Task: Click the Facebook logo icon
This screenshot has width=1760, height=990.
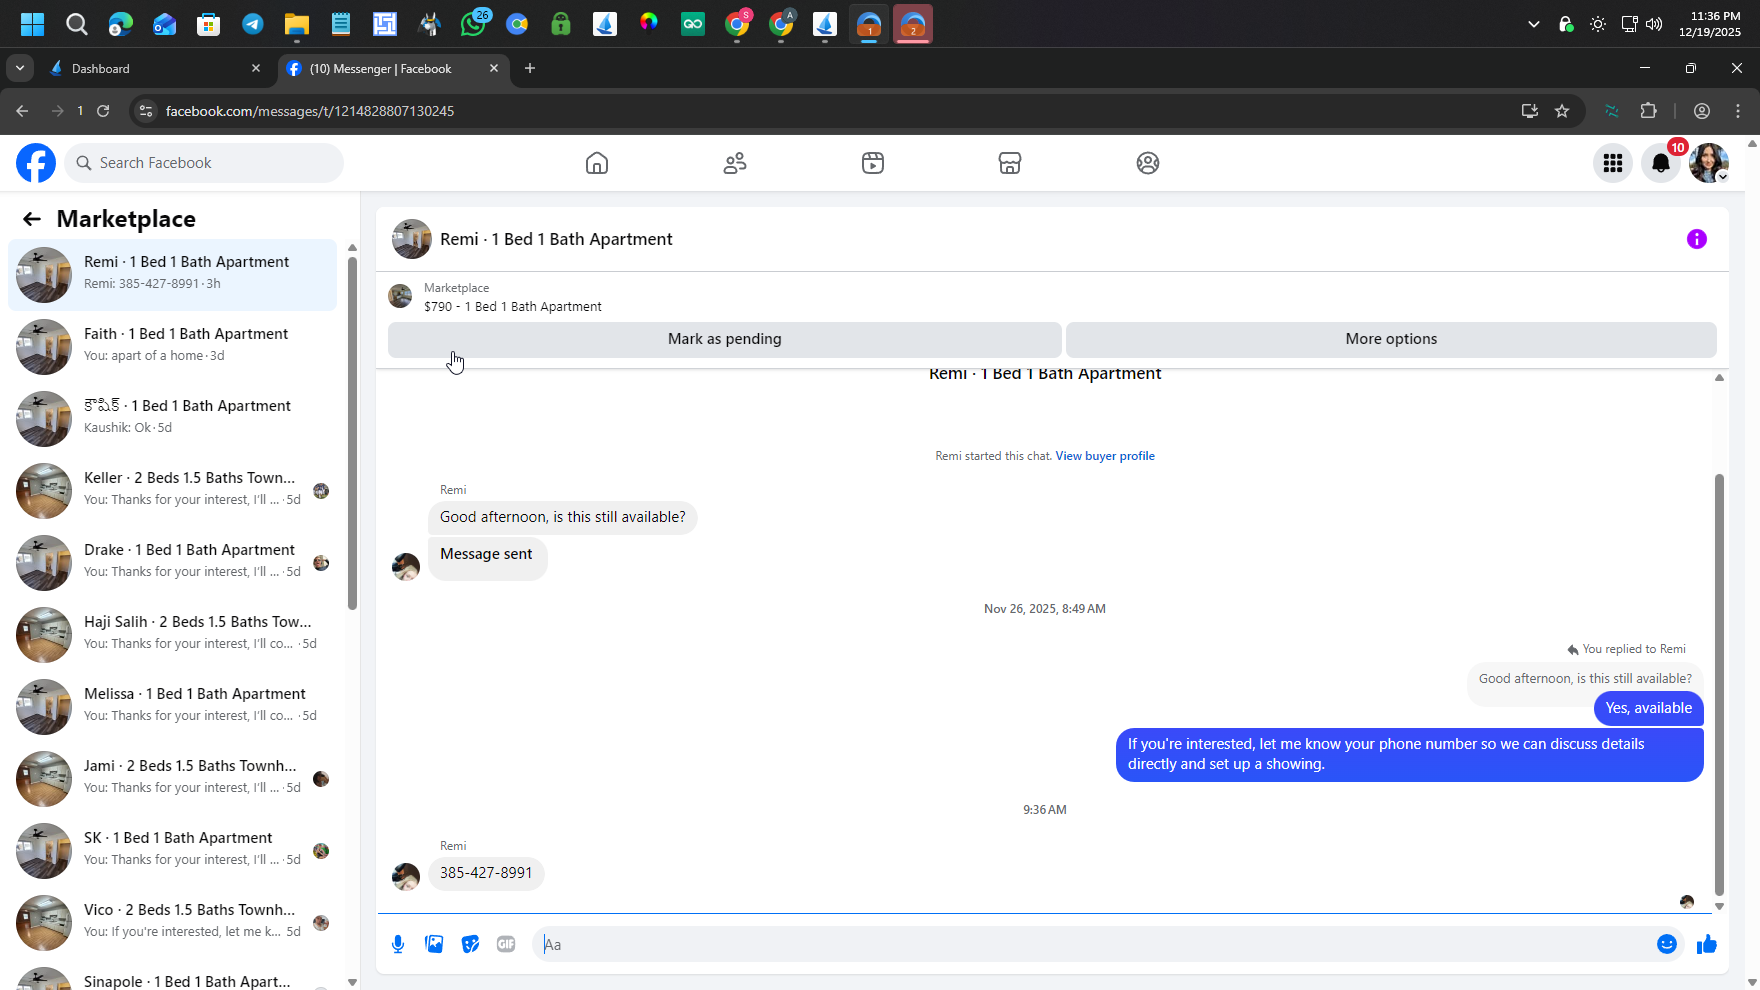Action: click(36, 163)
